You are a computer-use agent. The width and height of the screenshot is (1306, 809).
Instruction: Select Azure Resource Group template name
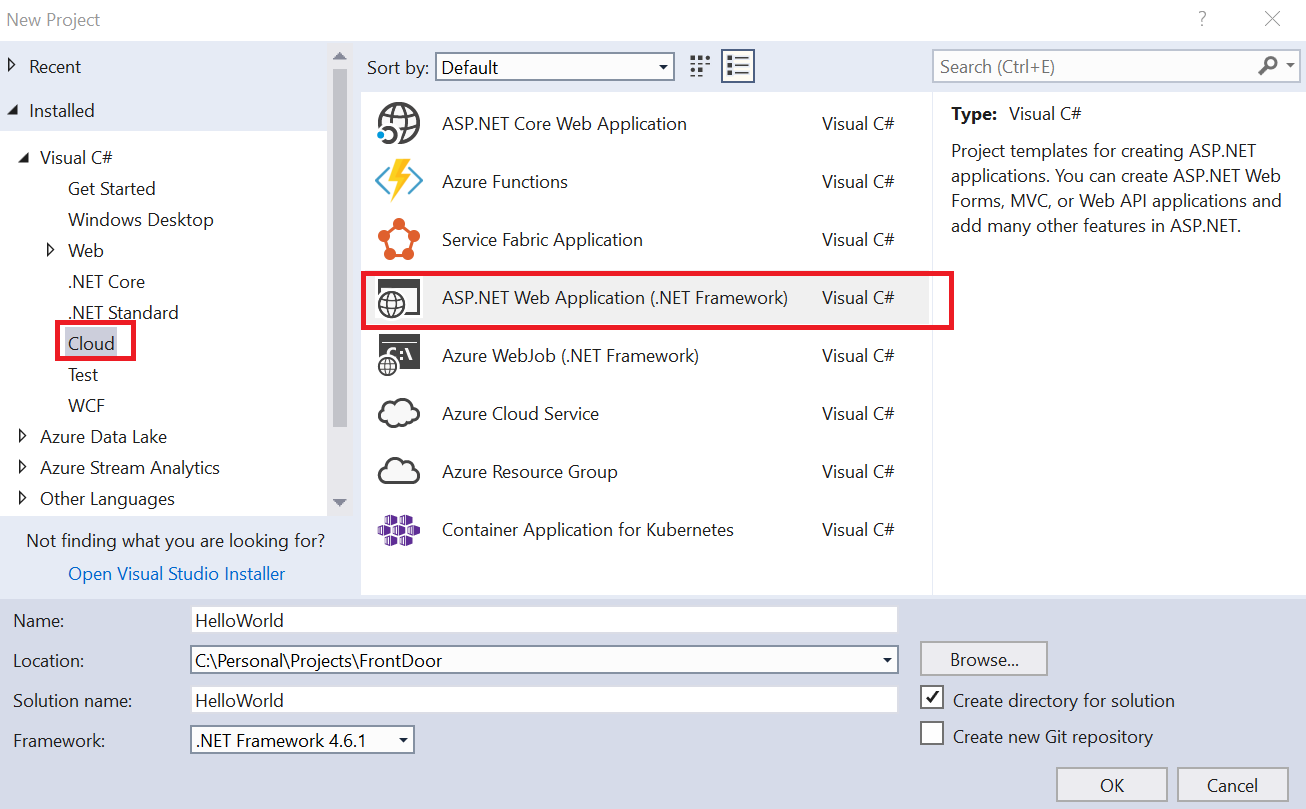(530, 472)
